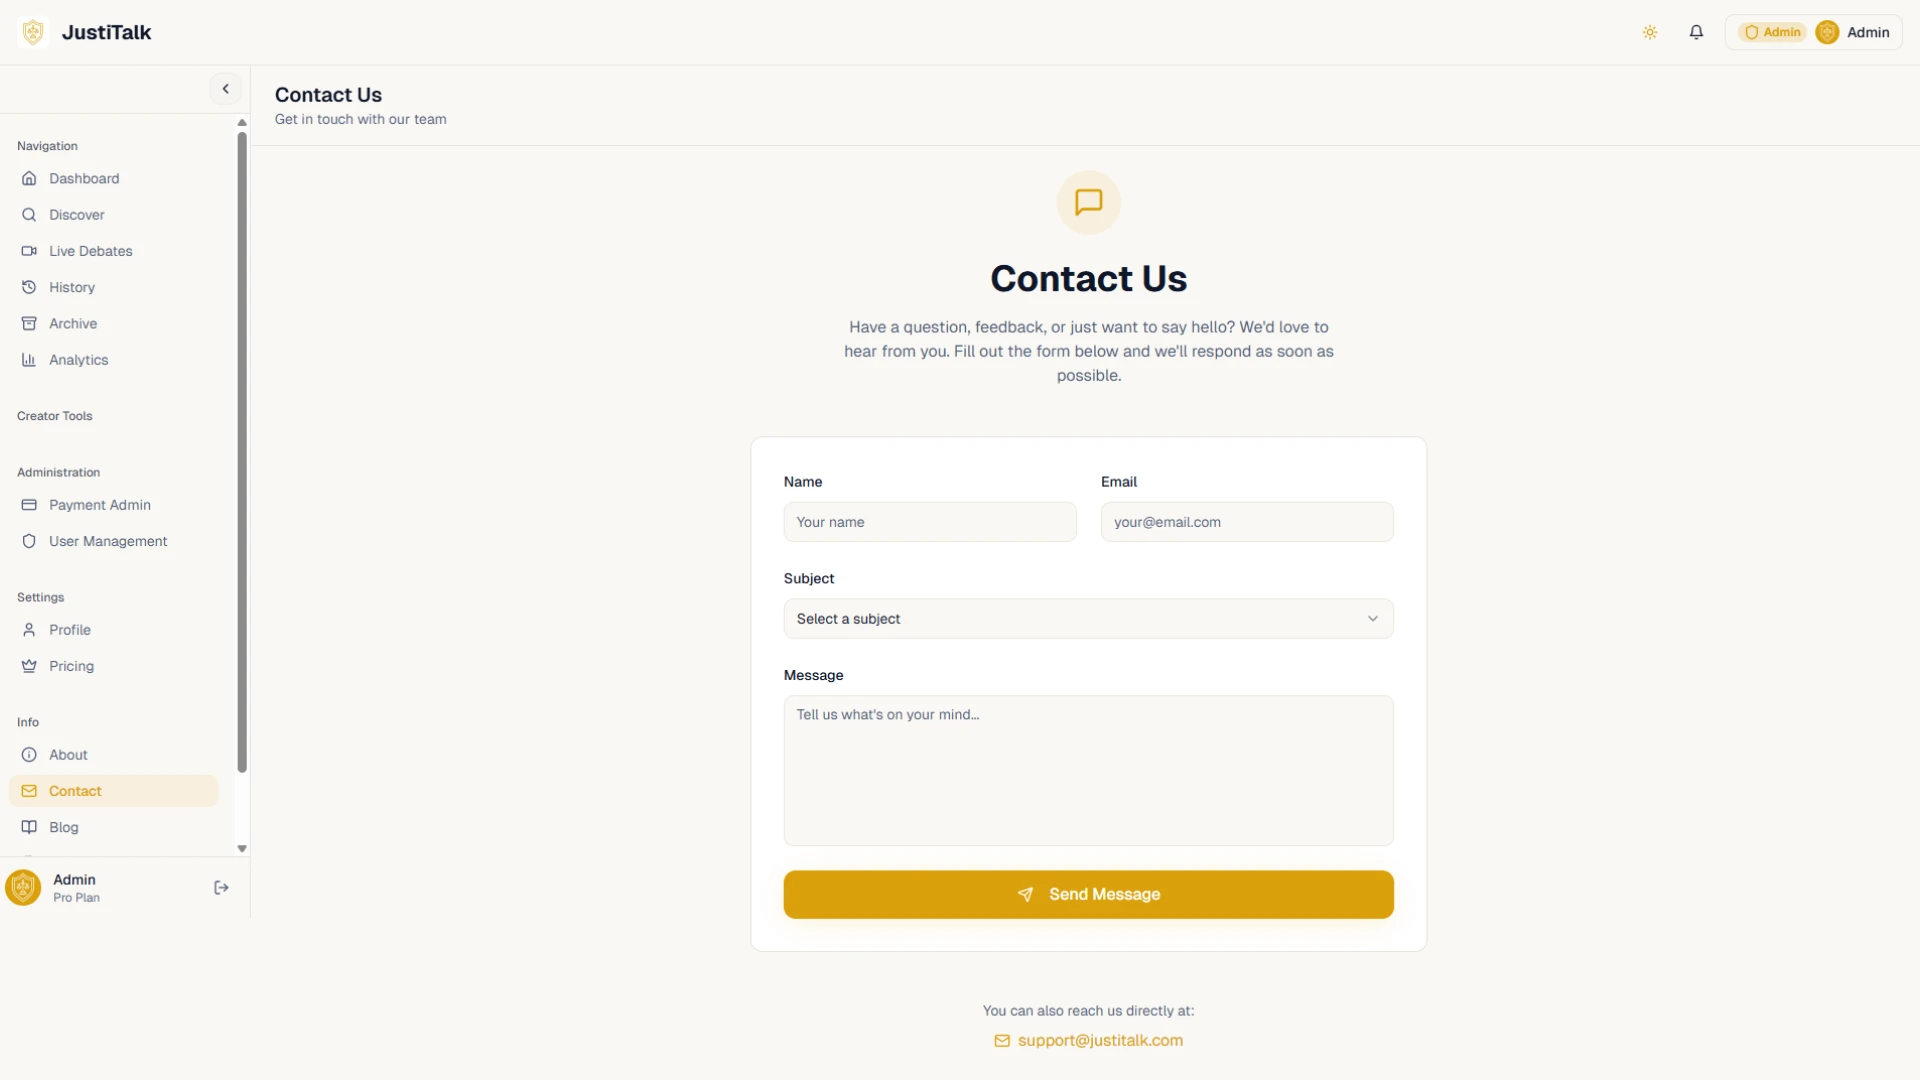Open the History clock icon item
The image size is (1920, 1080).
pyautogui.click(x=114, y=287)
